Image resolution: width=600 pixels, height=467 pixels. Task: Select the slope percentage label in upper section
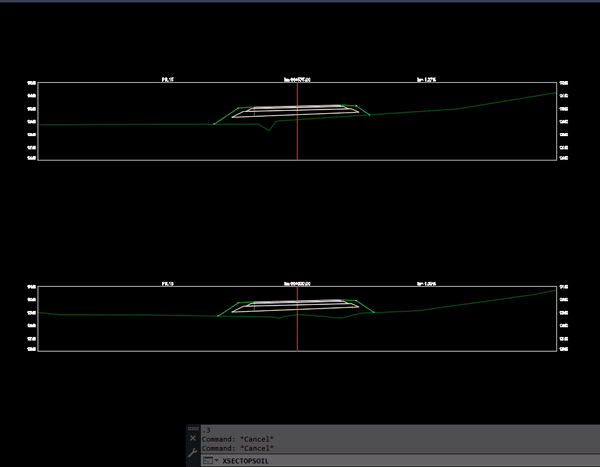pyautogui.click(x=426, y=78)
